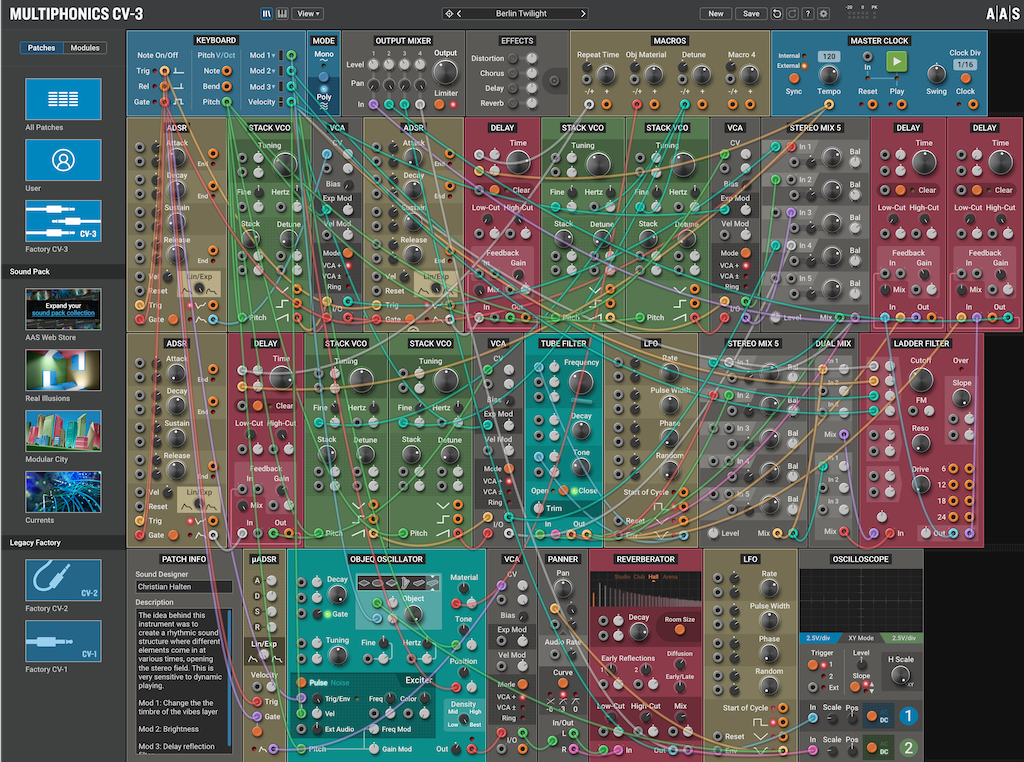
Task: Click the oscilloscope Slope button
Action: pyautogui.click(x=855, y=687)
